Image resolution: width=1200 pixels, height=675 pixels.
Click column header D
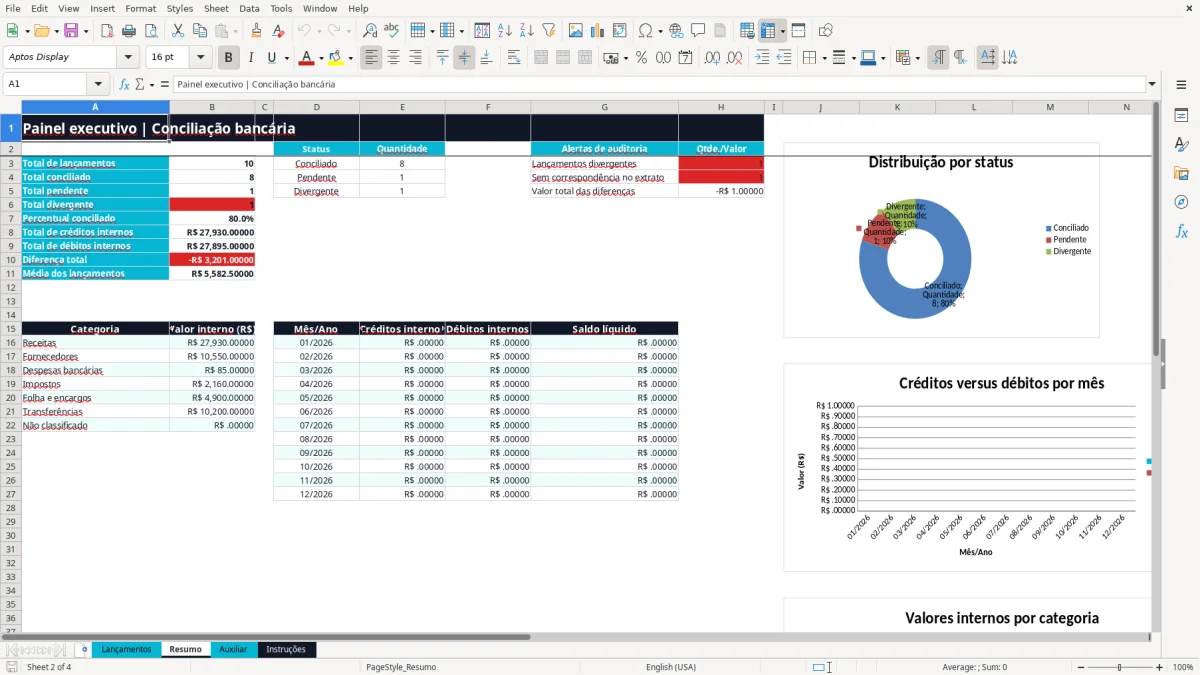click(x=316, y=107)
